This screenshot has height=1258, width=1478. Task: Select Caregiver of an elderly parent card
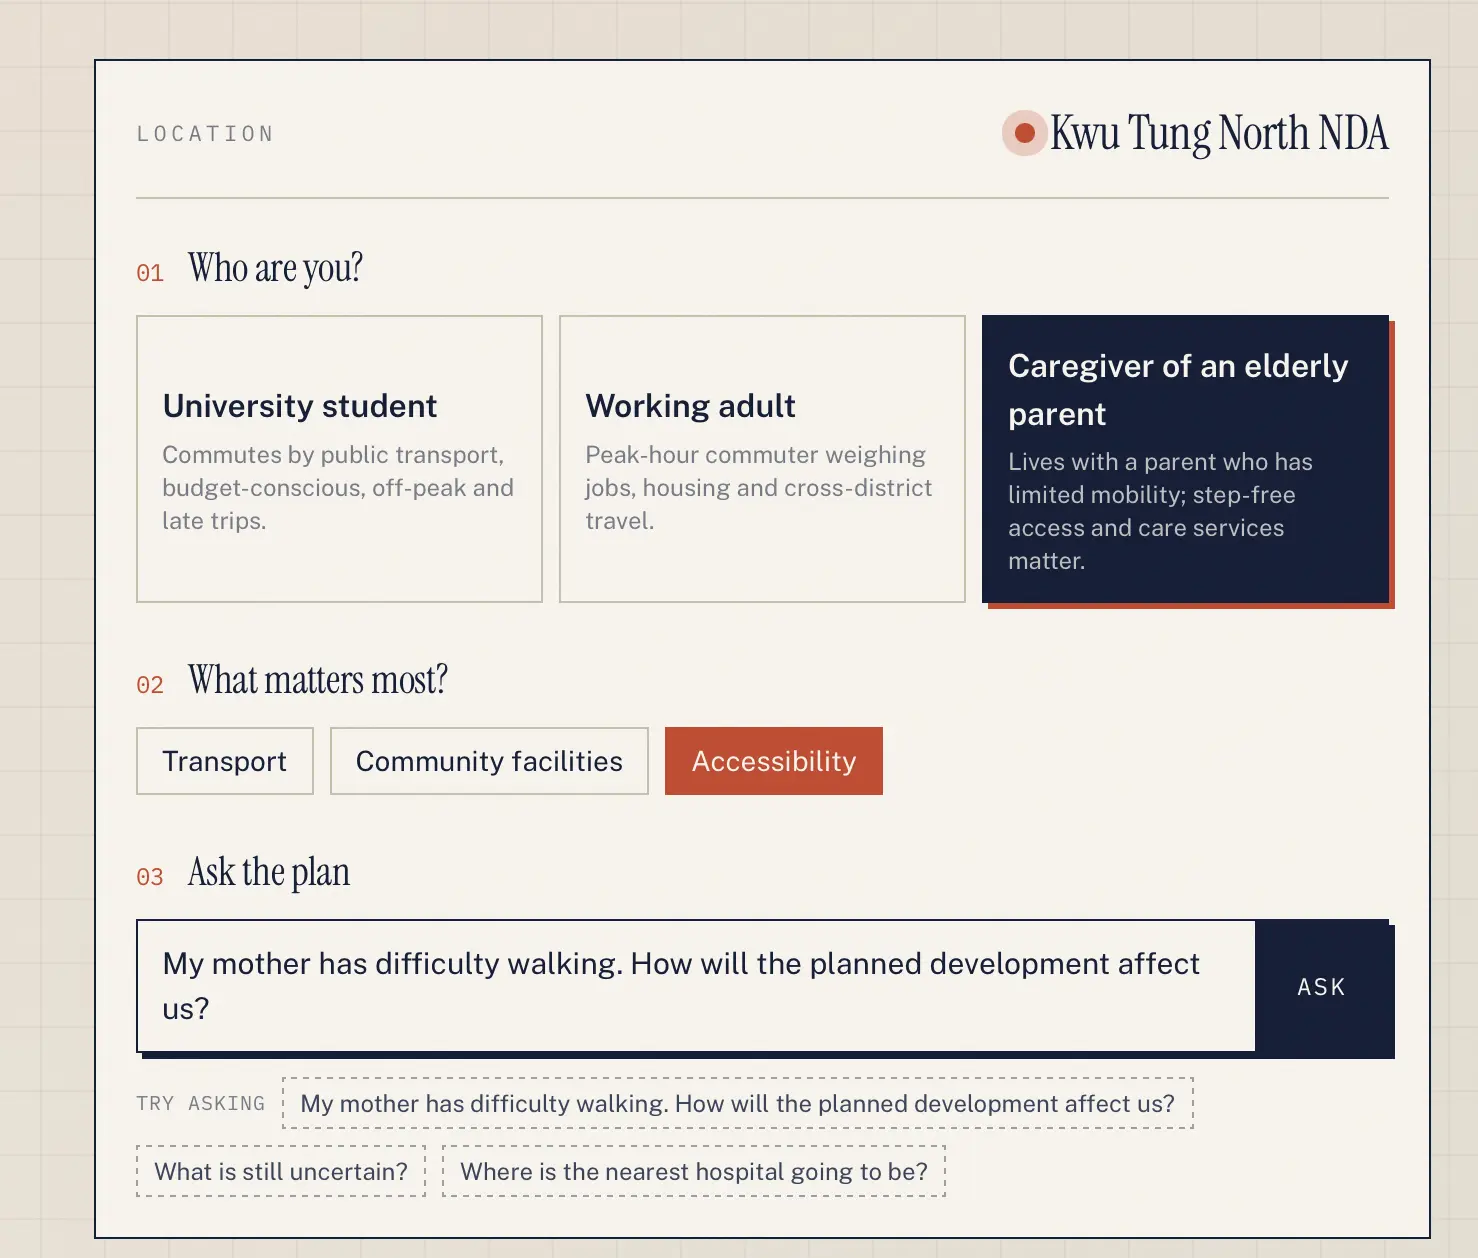click(1185, 459)
